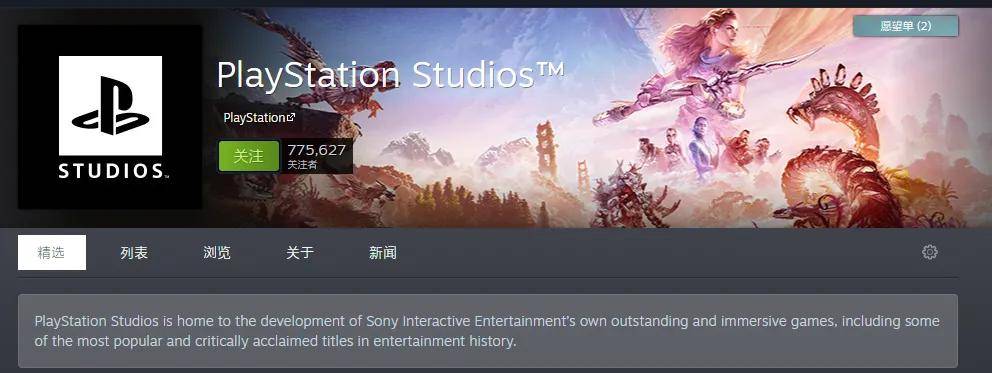This screenshot has width=992, height=373.
Task: View the 新闻 tab
Action: (x=383, y=253)
